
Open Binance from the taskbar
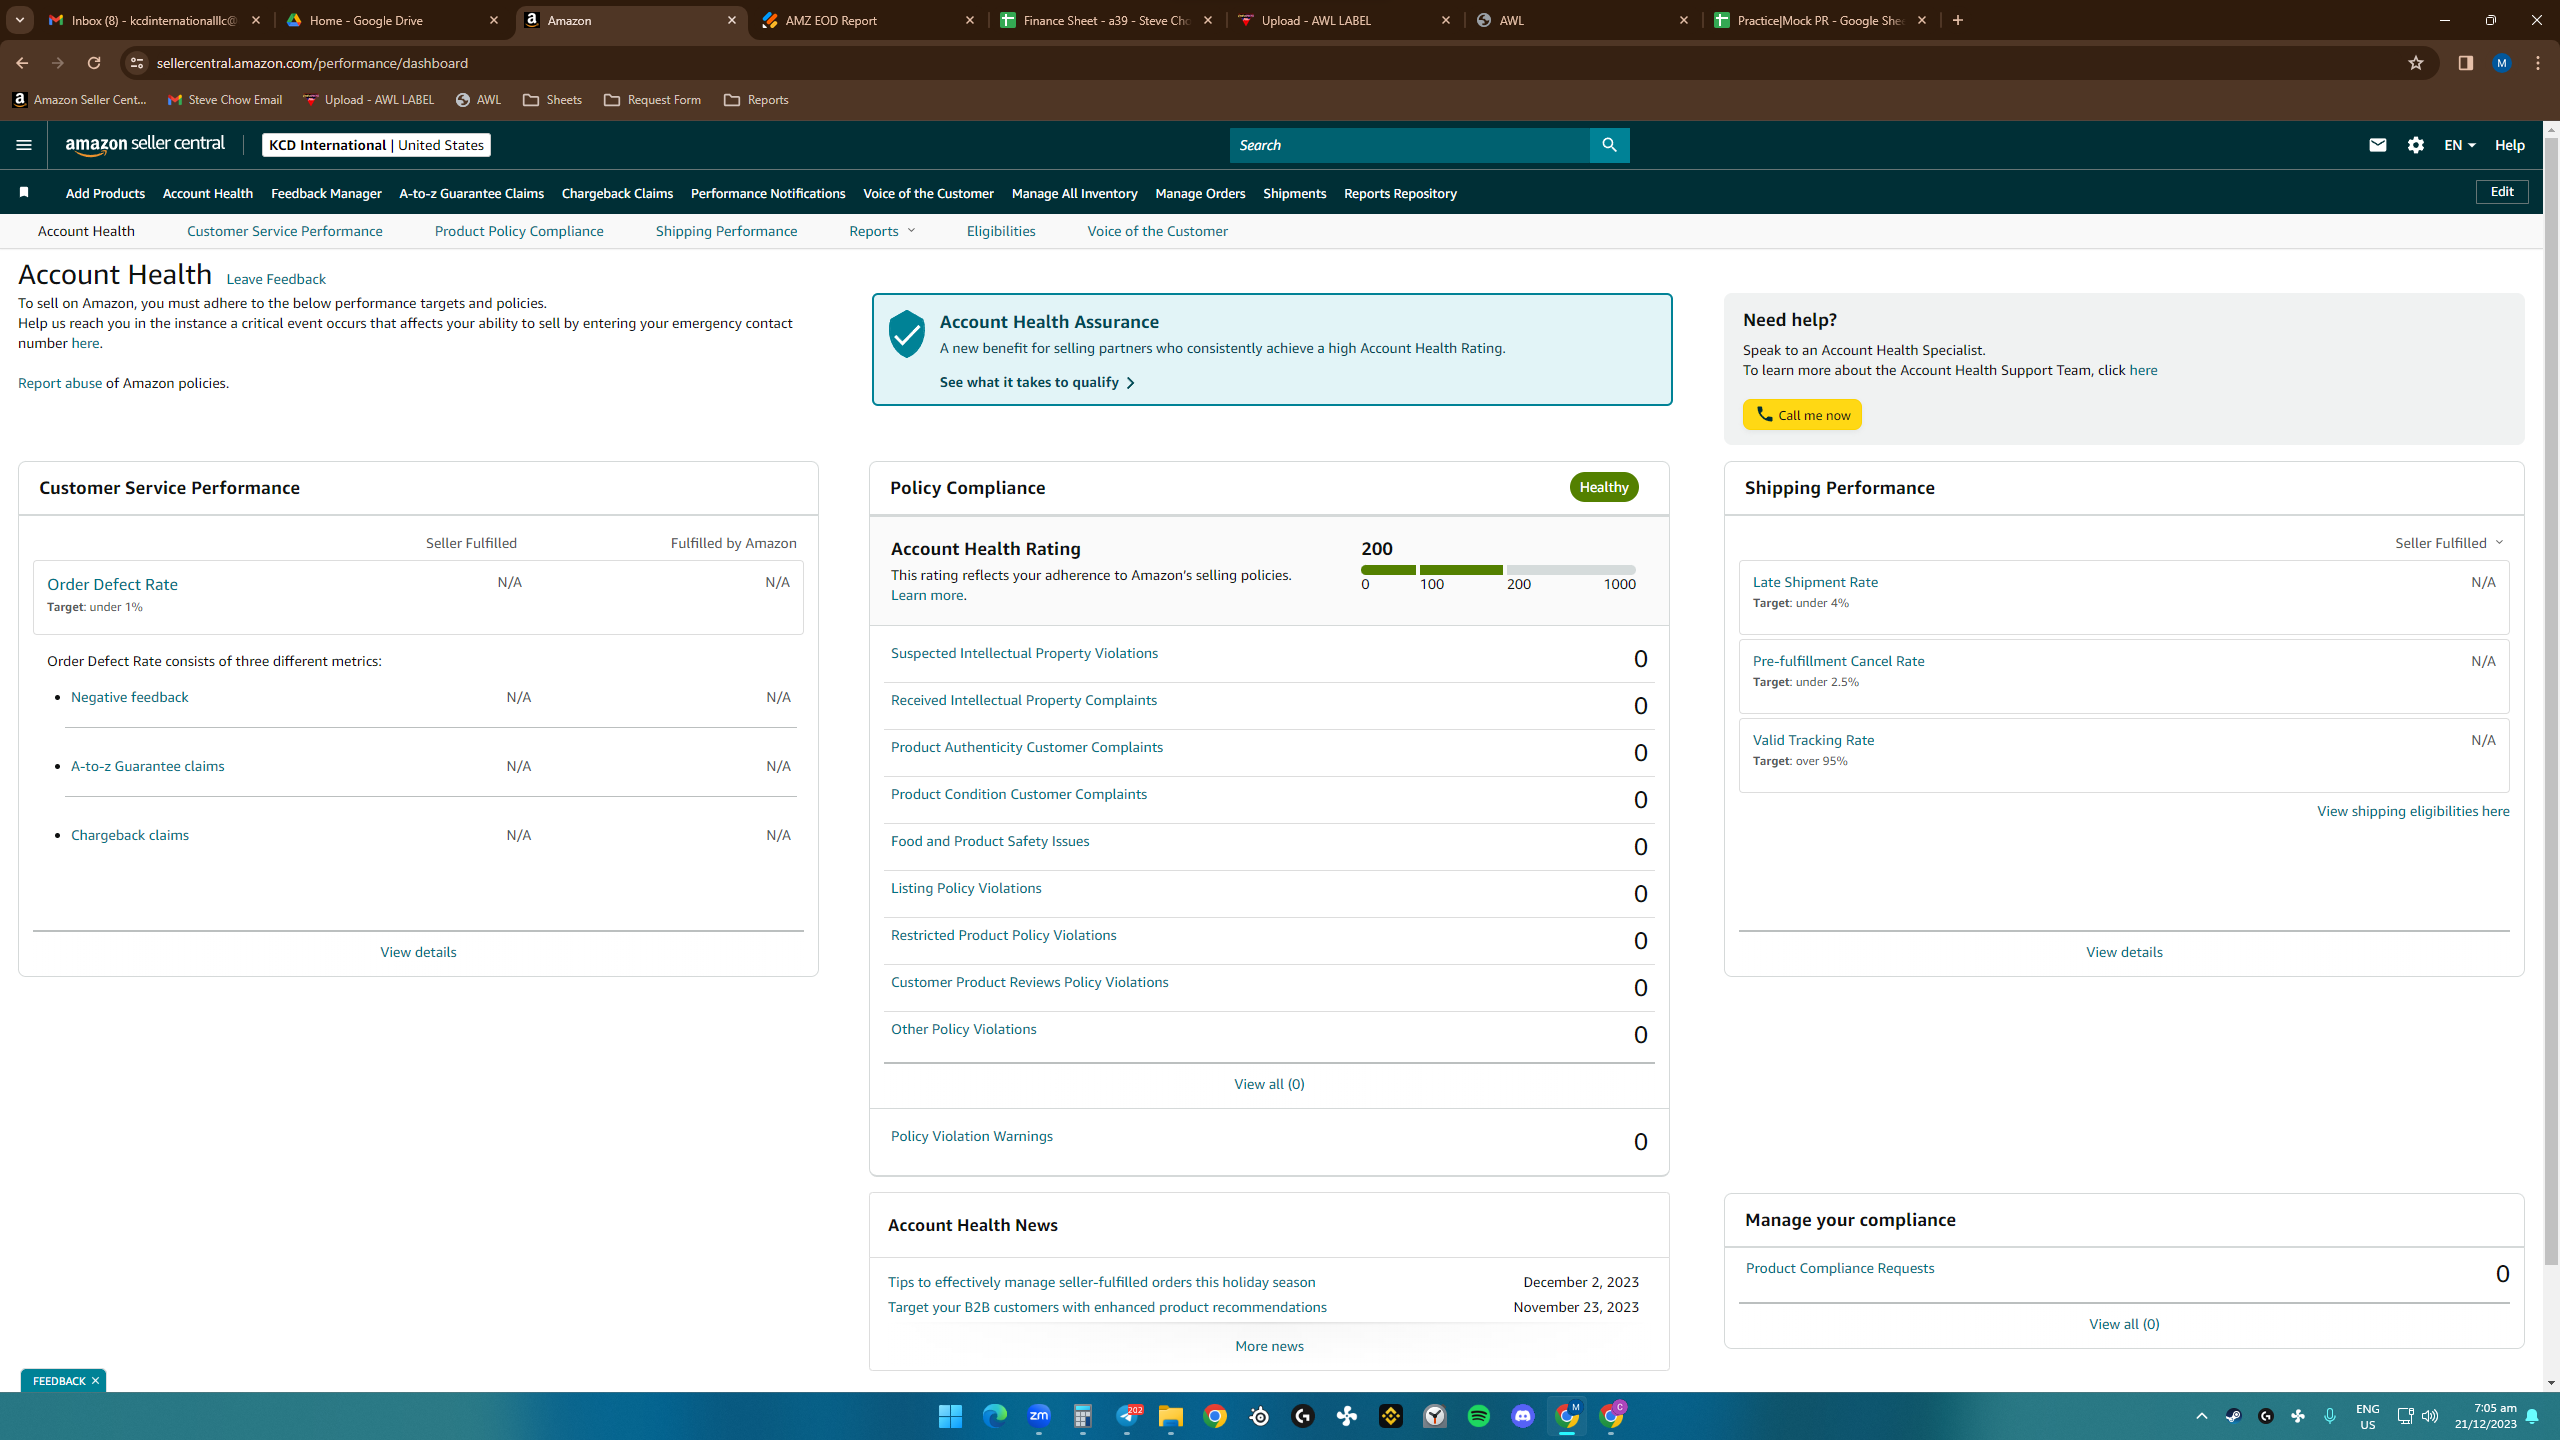tap(1391, 1416)
